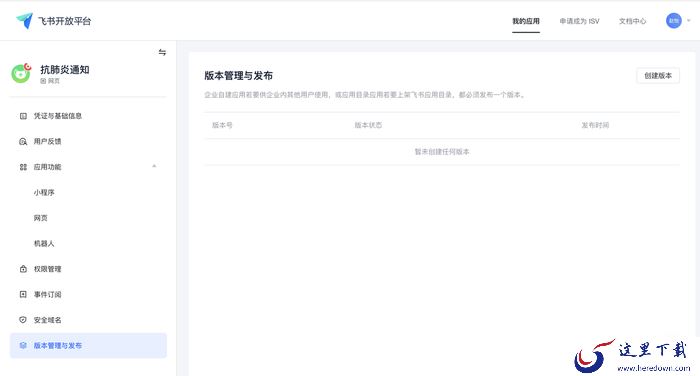Screen dimensions: 700x376
Task: Click the 飞书开放平台 title text
Action: (64, 21)
